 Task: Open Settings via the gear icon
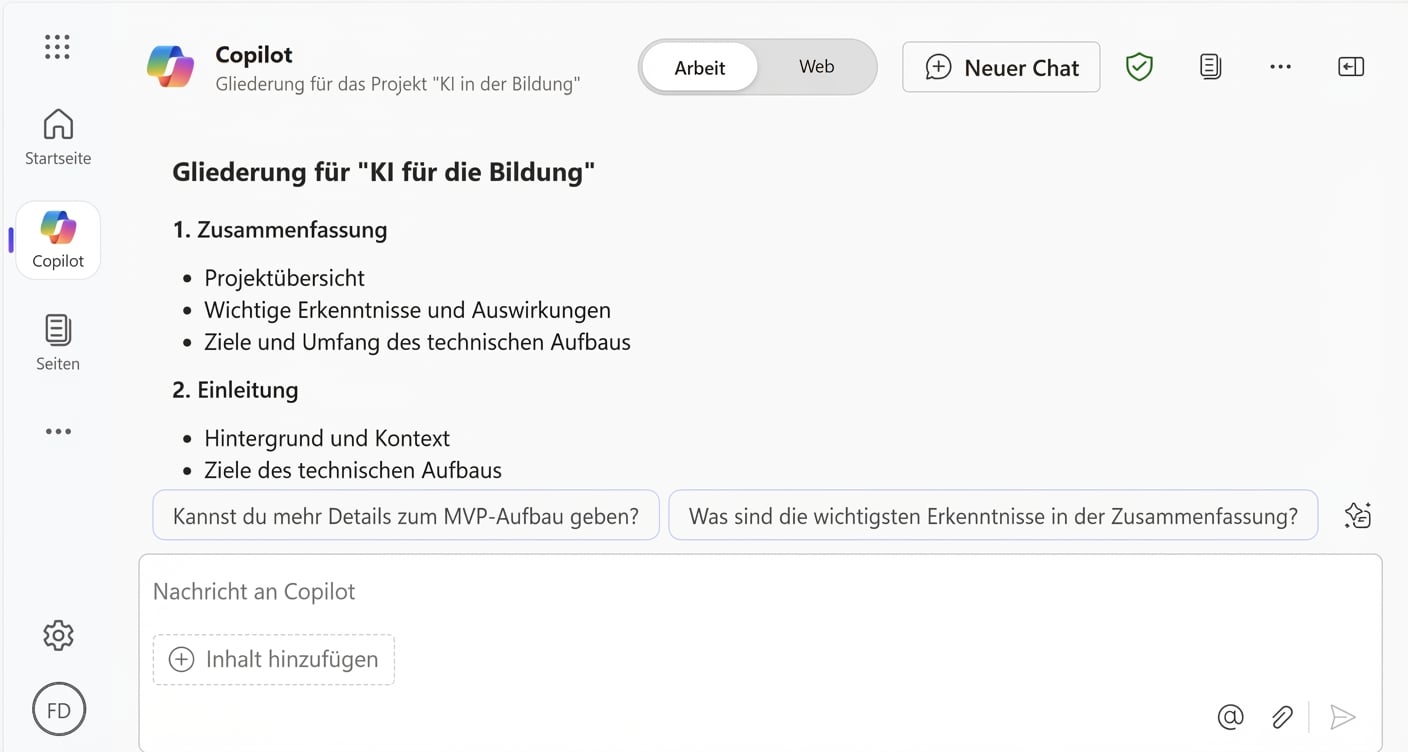pos(57,635)
